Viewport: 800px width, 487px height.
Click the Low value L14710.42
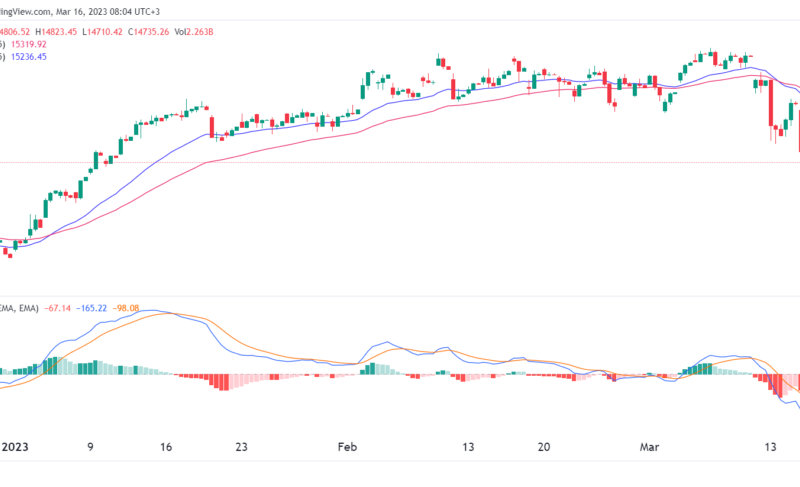coord(103,32)
